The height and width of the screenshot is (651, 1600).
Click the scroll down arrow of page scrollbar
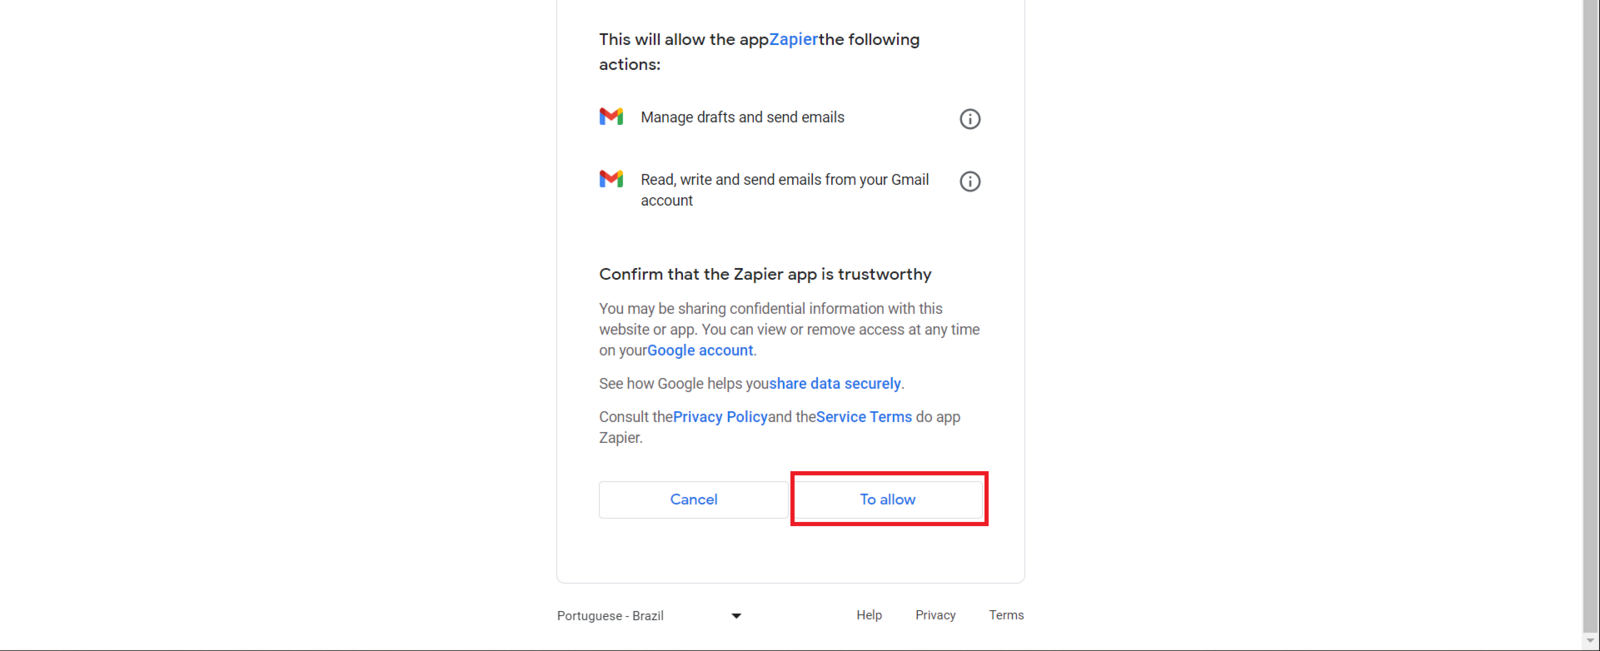(x=1591, y=641)
